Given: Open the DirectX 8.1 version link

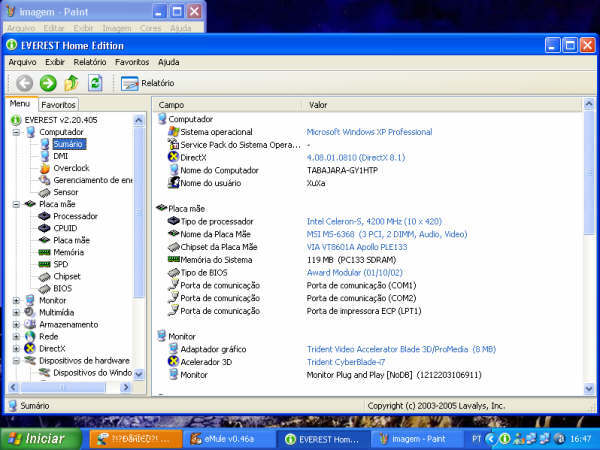Looking at the screenshot, I should coord(356,157).
